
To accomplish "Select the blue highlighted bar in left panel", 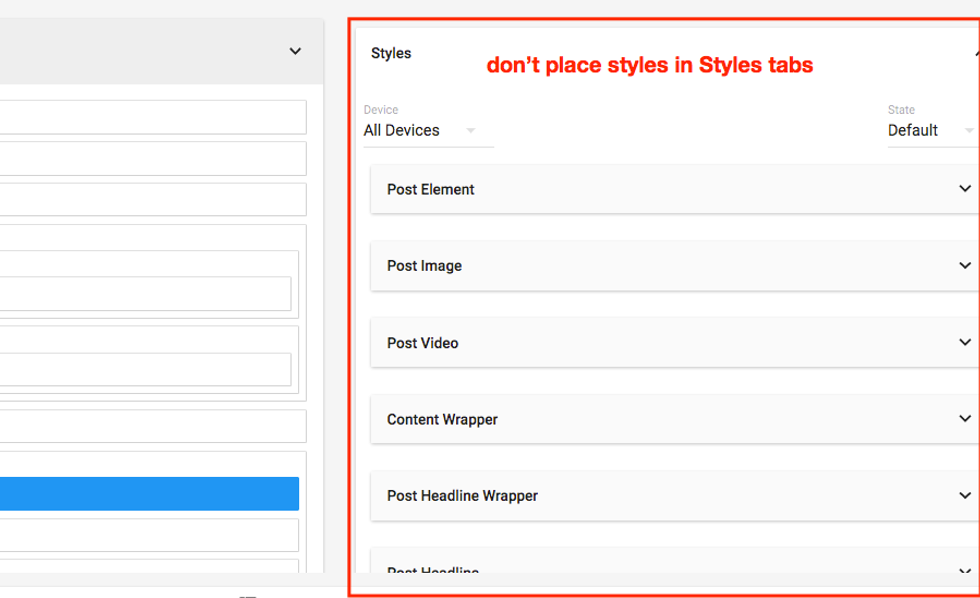I will click(150, 494).
